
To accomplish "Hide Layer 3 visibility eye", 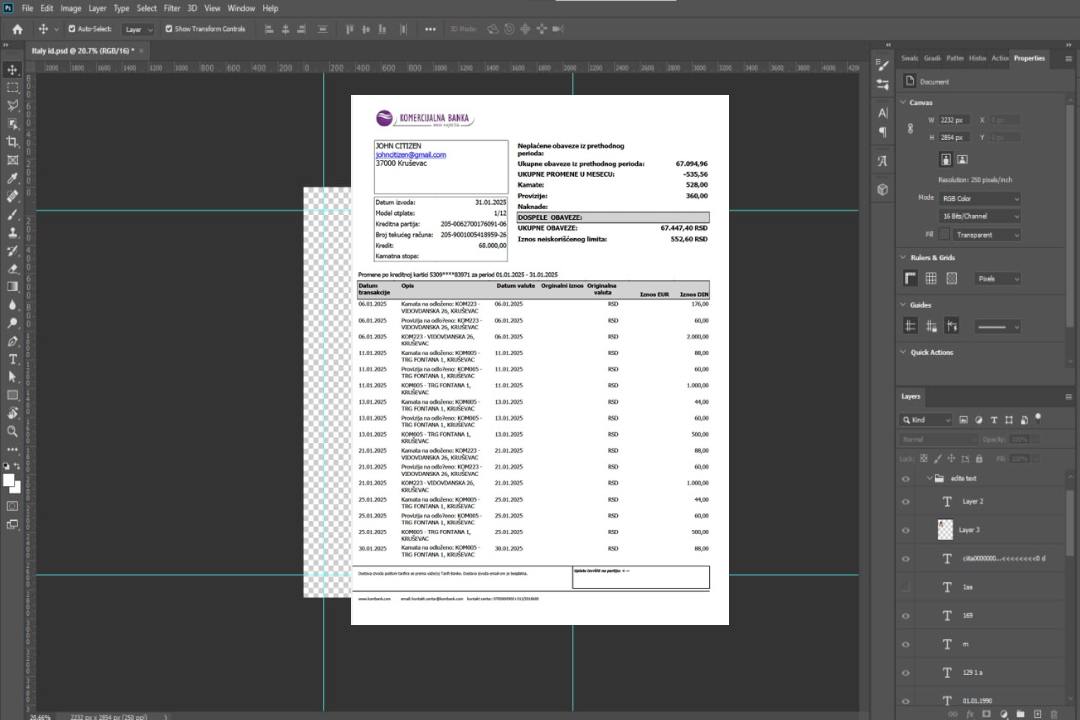I will click(906, 531).
